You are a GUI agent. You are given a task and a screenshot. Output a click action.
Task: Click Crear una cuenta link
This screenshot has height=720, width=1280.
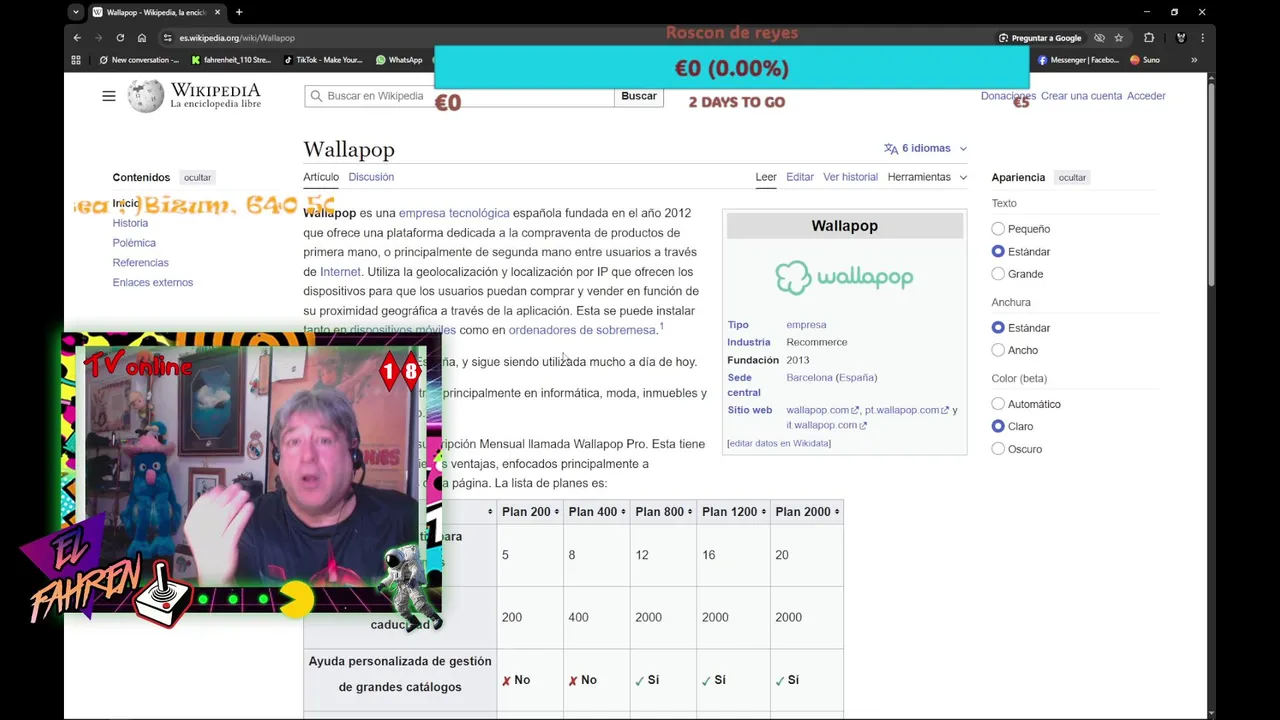(1081, 96)
